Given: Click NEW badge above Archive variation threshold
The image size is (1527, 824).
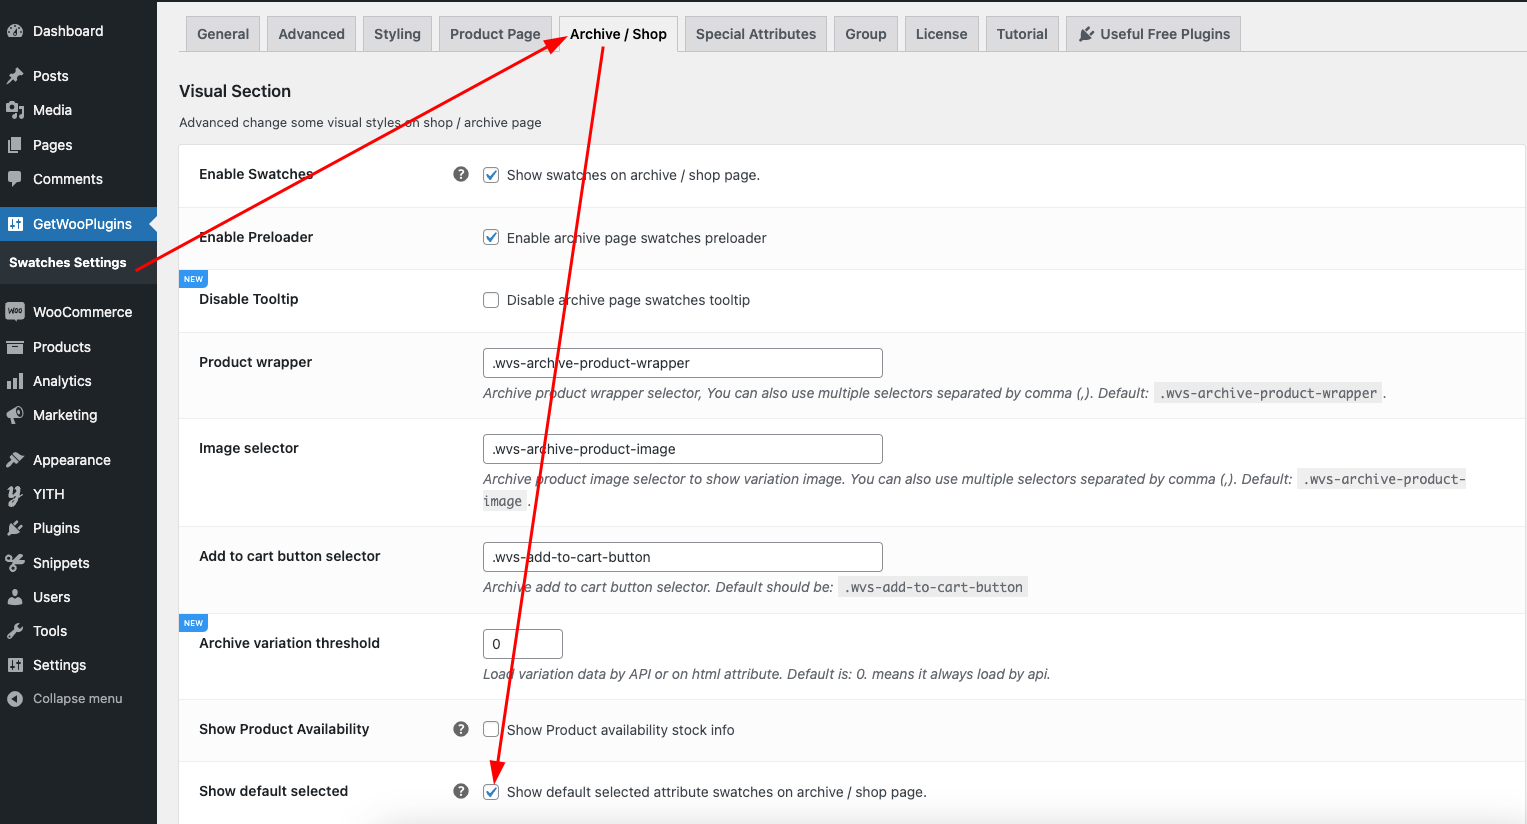Looking at the screenshot, I should coord(193,623).
